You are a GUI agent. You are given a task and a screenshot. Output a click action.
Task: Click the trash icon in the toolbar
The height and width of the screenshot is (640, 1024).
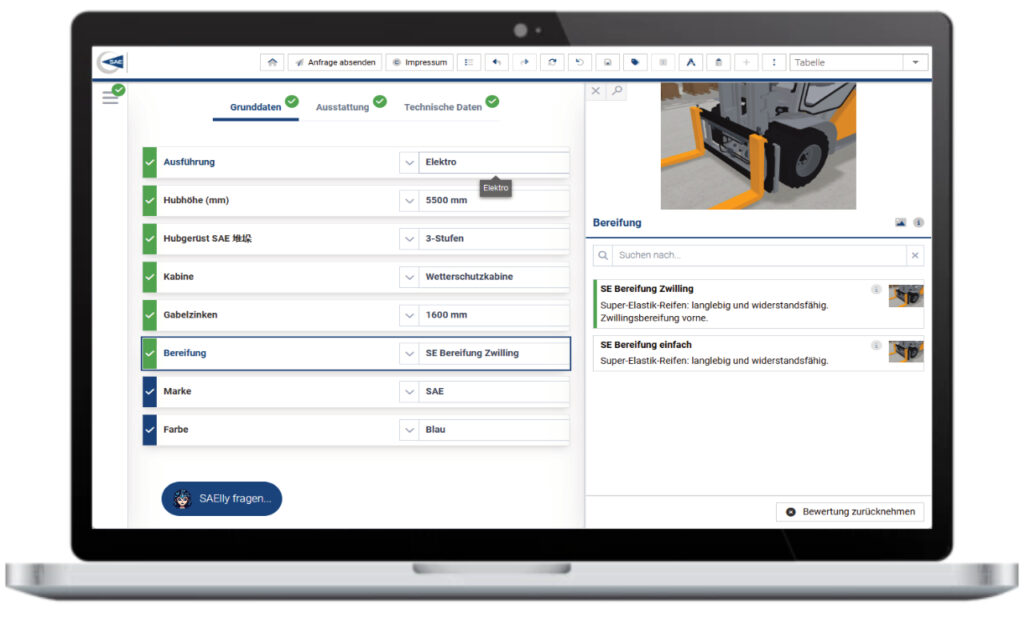point(718,61)
